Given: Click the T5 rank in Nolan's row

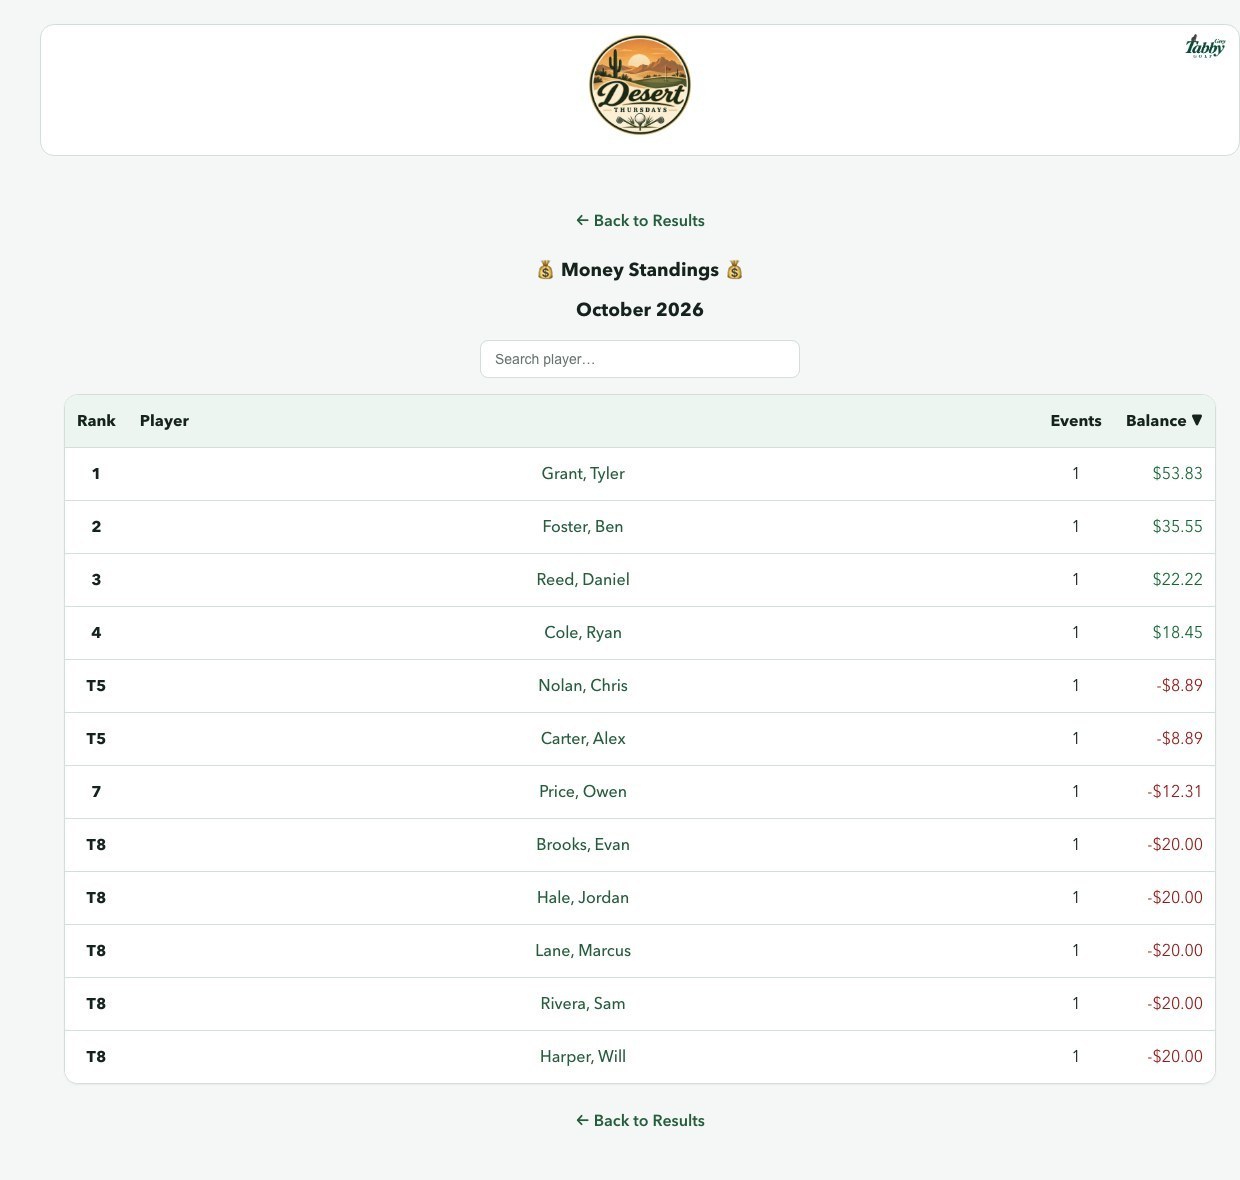Looking at the screenshot, I should pyautogui.click(x=96, y=686).
